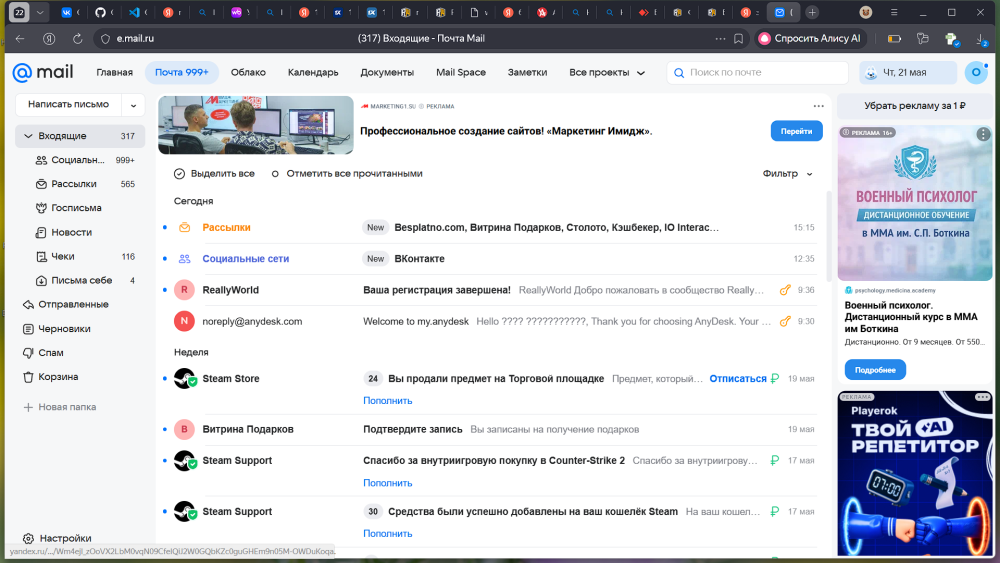
Task: Open Письма себе folder
Action: 82,280
